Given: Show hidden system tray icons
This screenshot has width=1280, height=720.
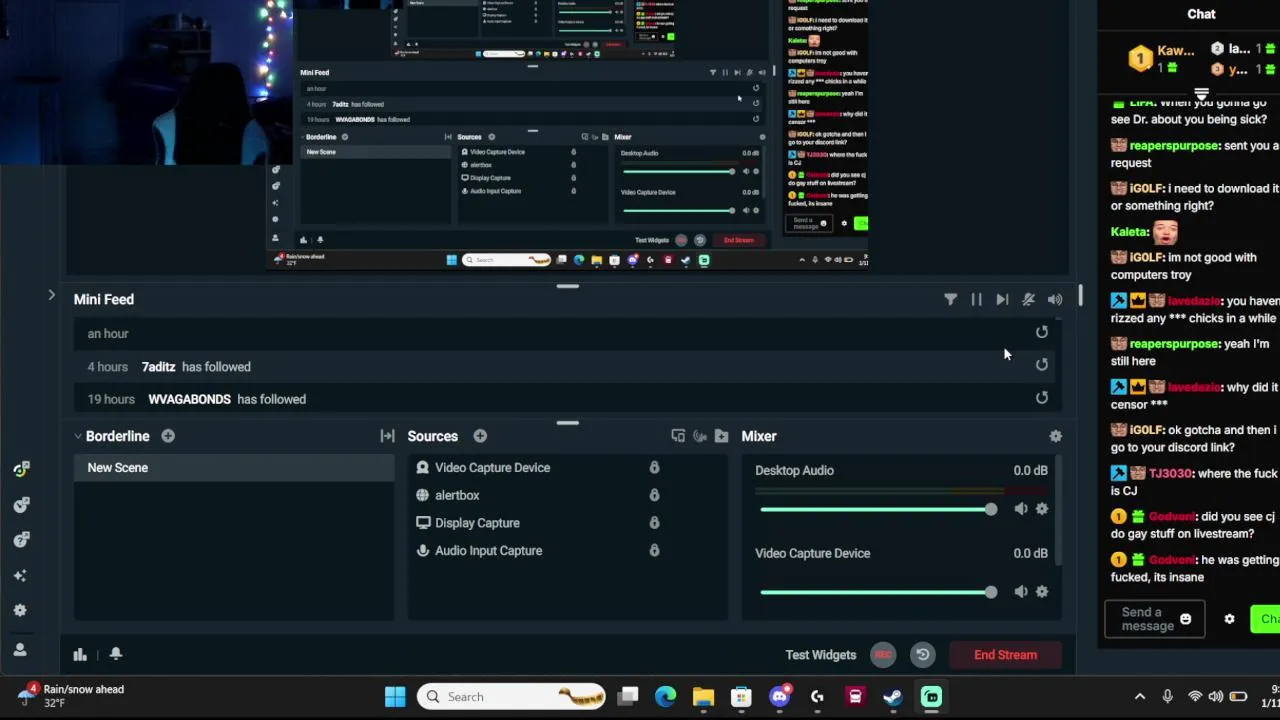Looking at the screenshot, I should (x=1139, y=697).
